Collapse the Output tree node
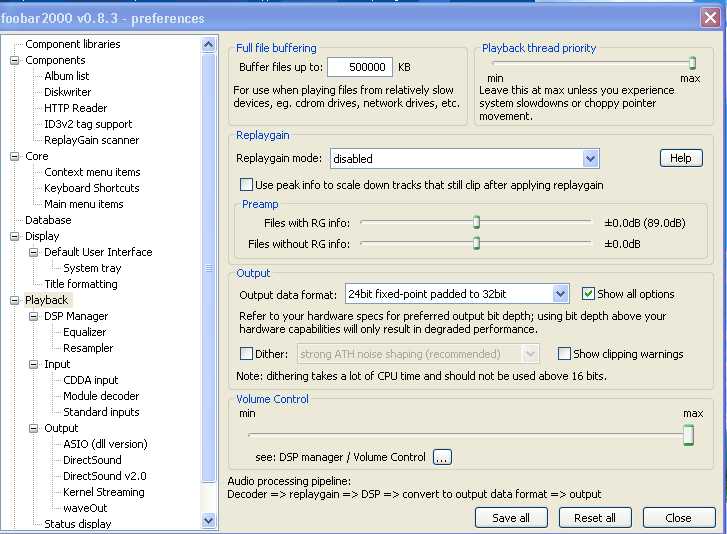This screenshot has height=534, width=727. tap(34, 428)
